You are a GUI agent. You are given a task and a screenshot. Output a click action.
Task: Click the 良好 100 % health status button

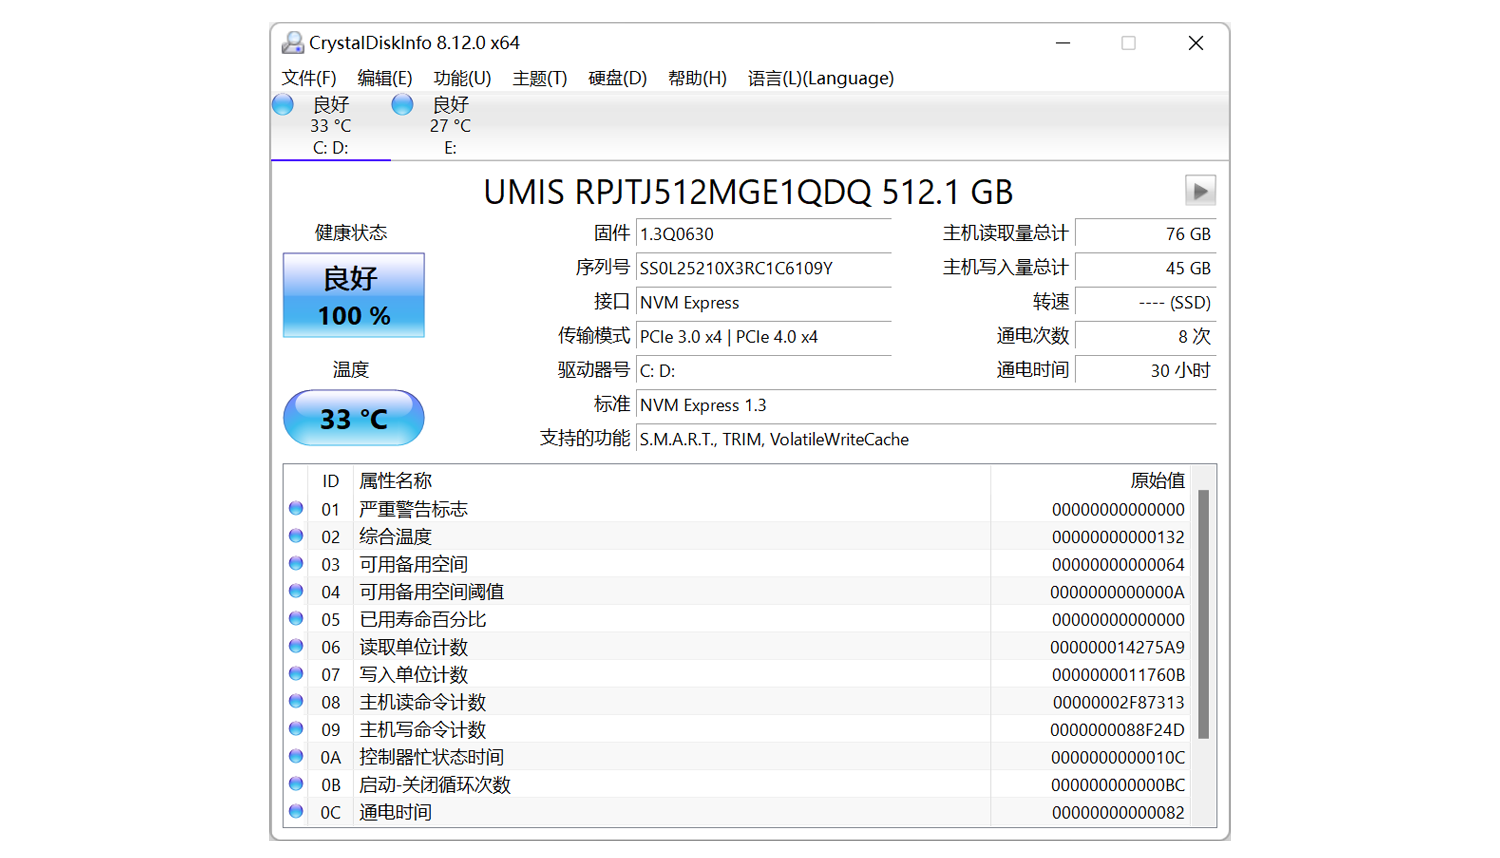(x=354, y=295)
